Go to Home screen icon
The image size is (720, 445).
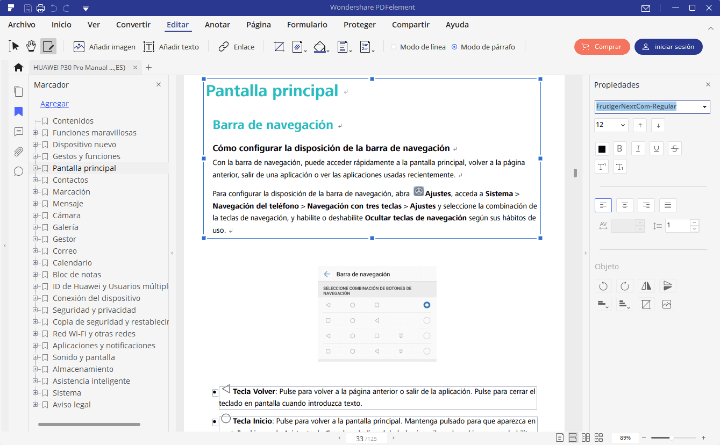click(x=18, y=68)
